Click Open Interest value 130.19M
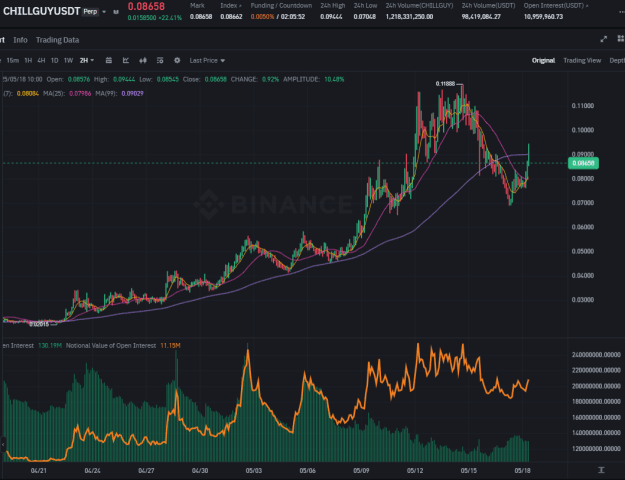The height and width of the screenshot is (480, 625). pyautogui.click(x=50, y=346)
